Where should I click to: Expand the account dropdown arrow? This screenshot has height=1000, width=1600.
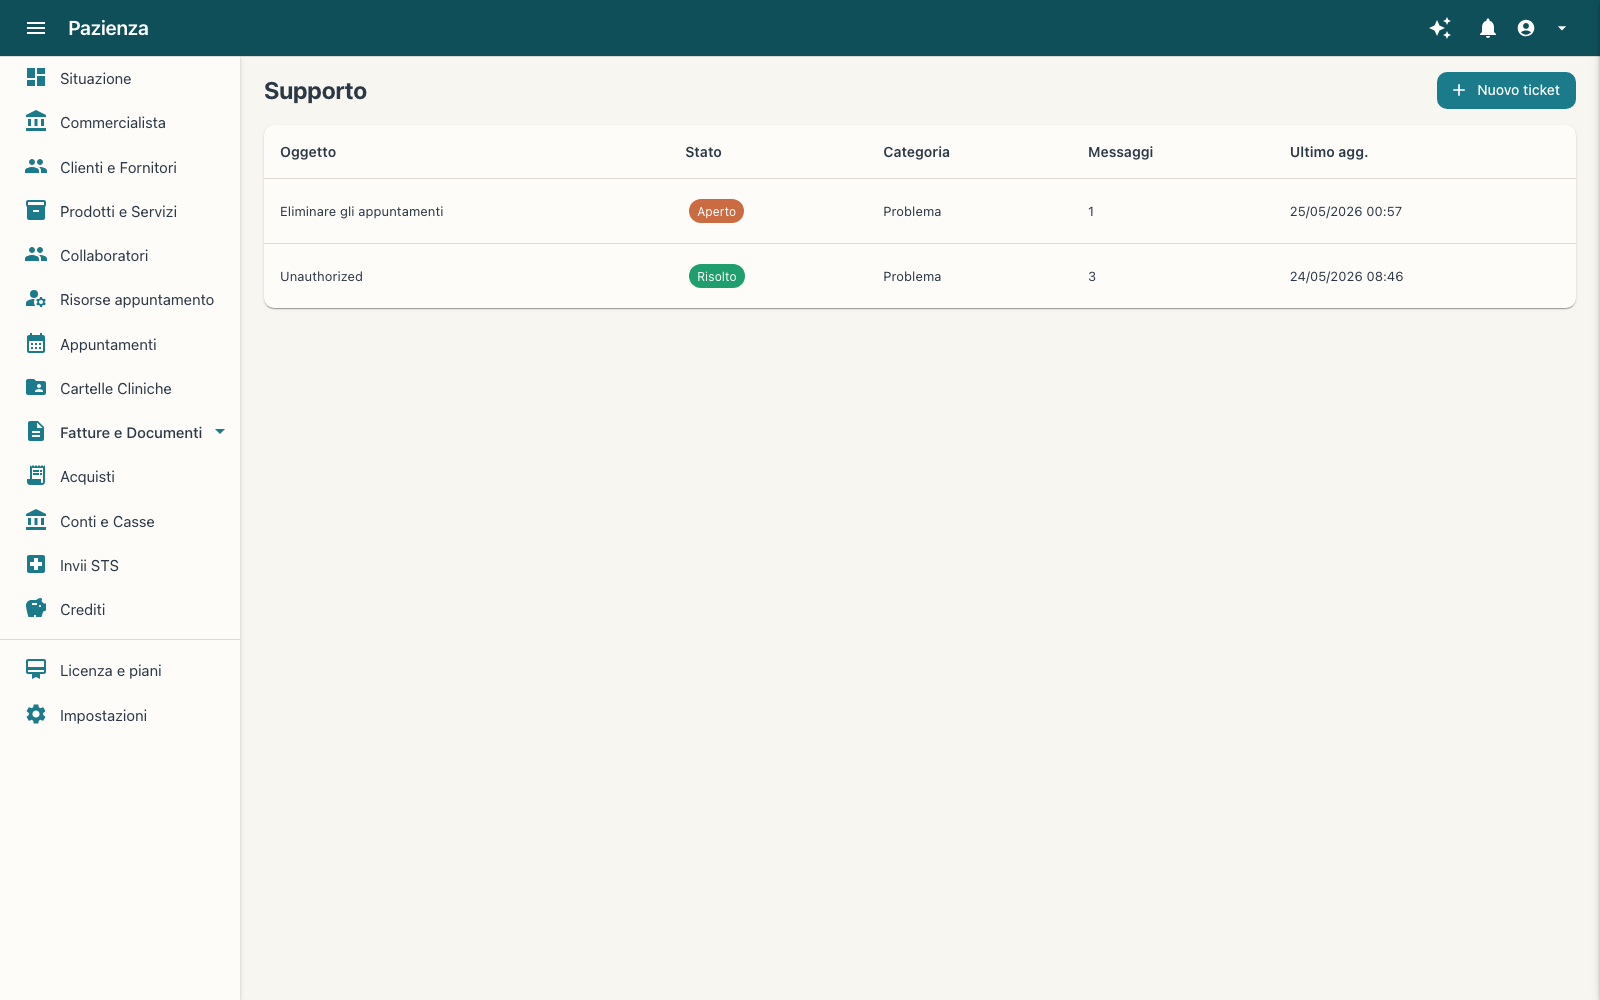(1562, 28)
